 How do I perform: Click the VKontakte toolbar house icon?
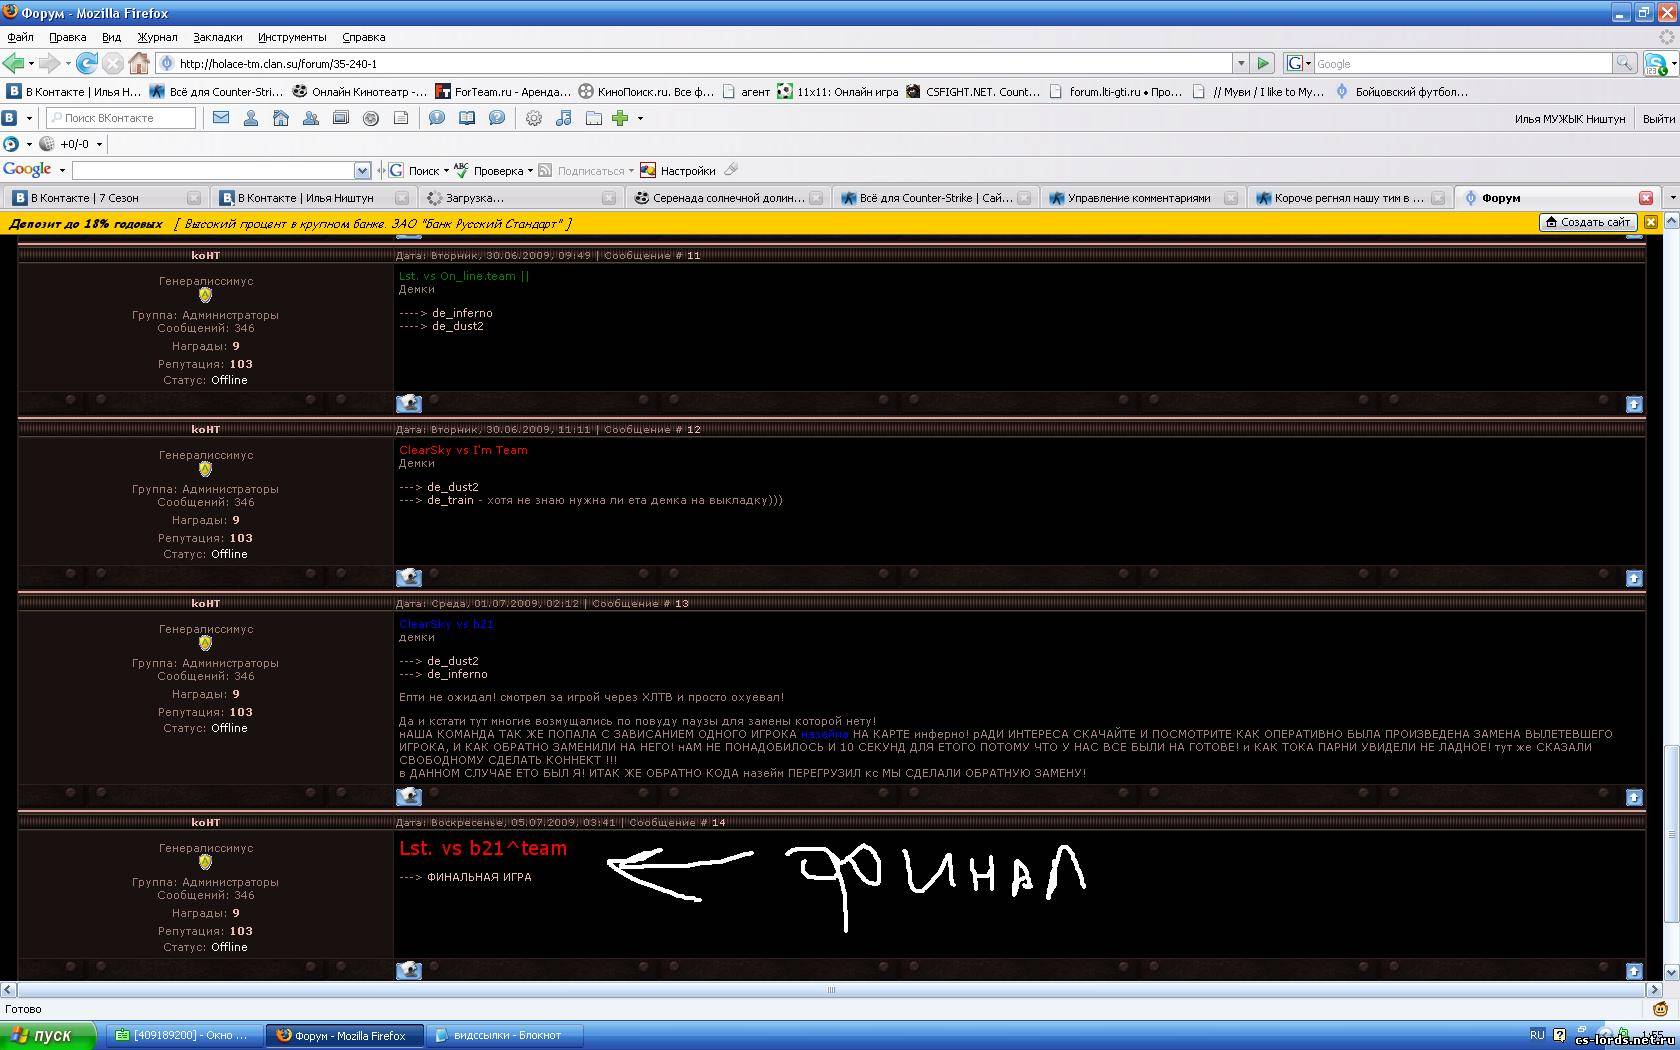click(x=281, y=118)
